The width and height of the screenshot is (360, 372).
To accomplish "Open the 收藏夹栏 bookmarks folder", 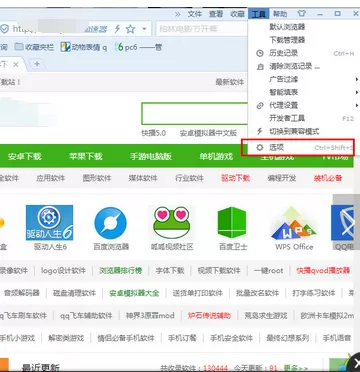I will [34, 47].
